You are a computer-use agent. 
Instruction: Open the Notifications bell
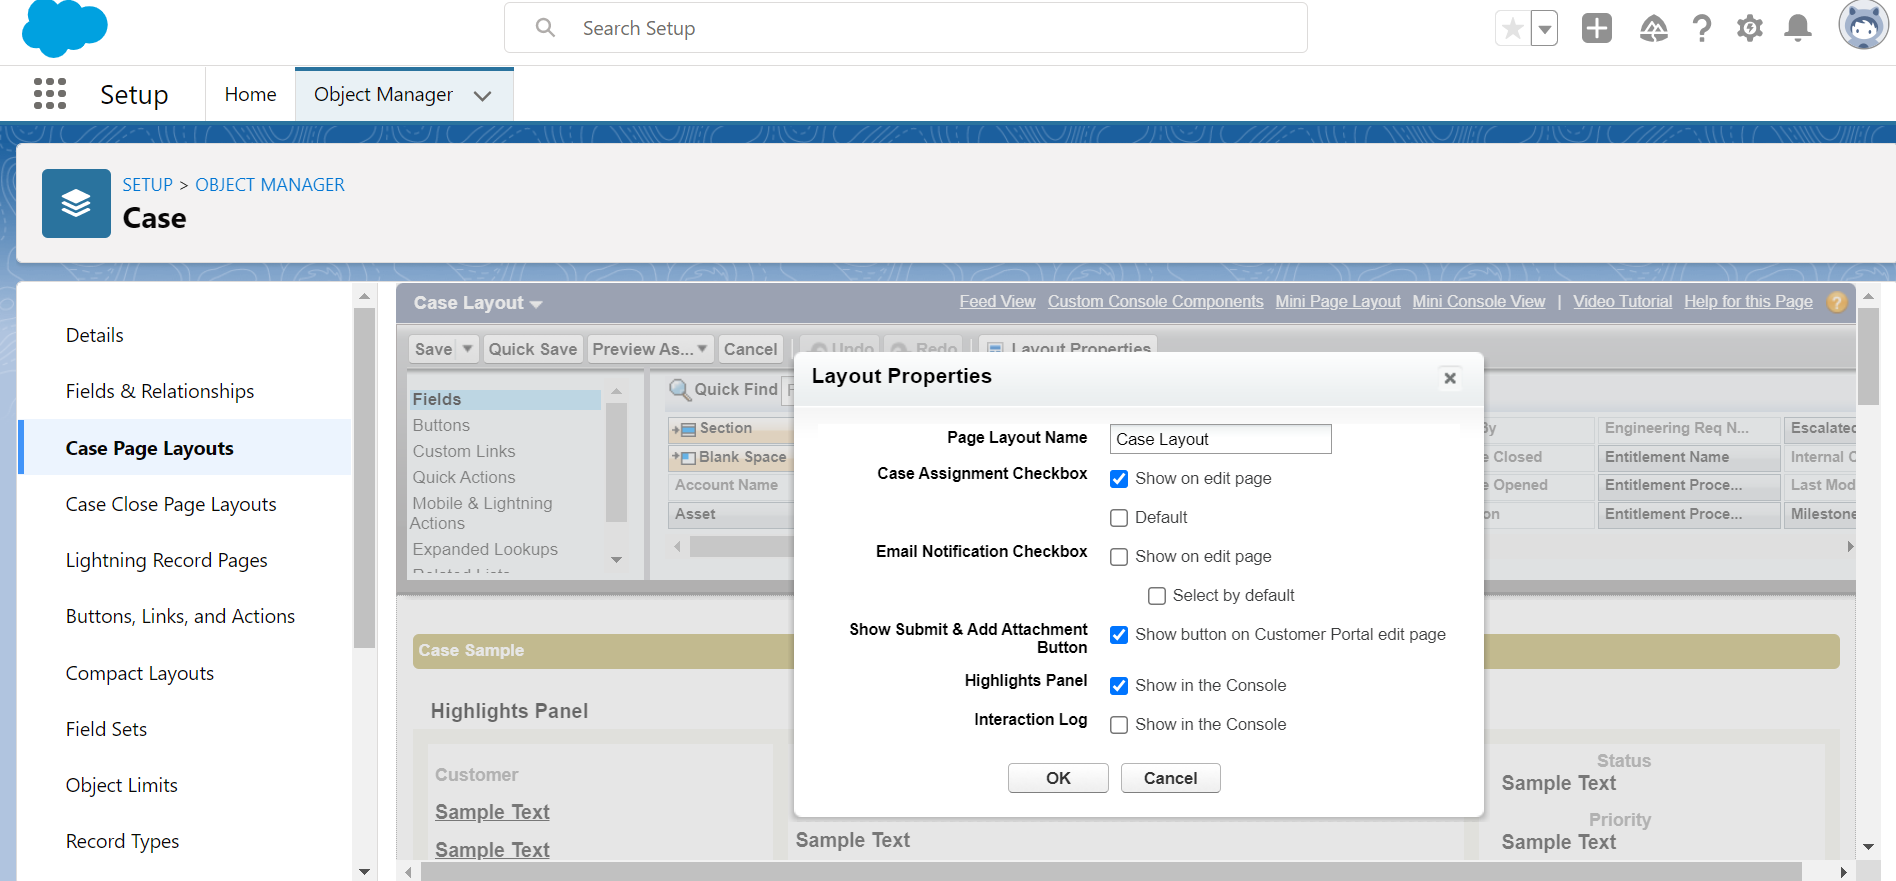(x=1798, y=28)
